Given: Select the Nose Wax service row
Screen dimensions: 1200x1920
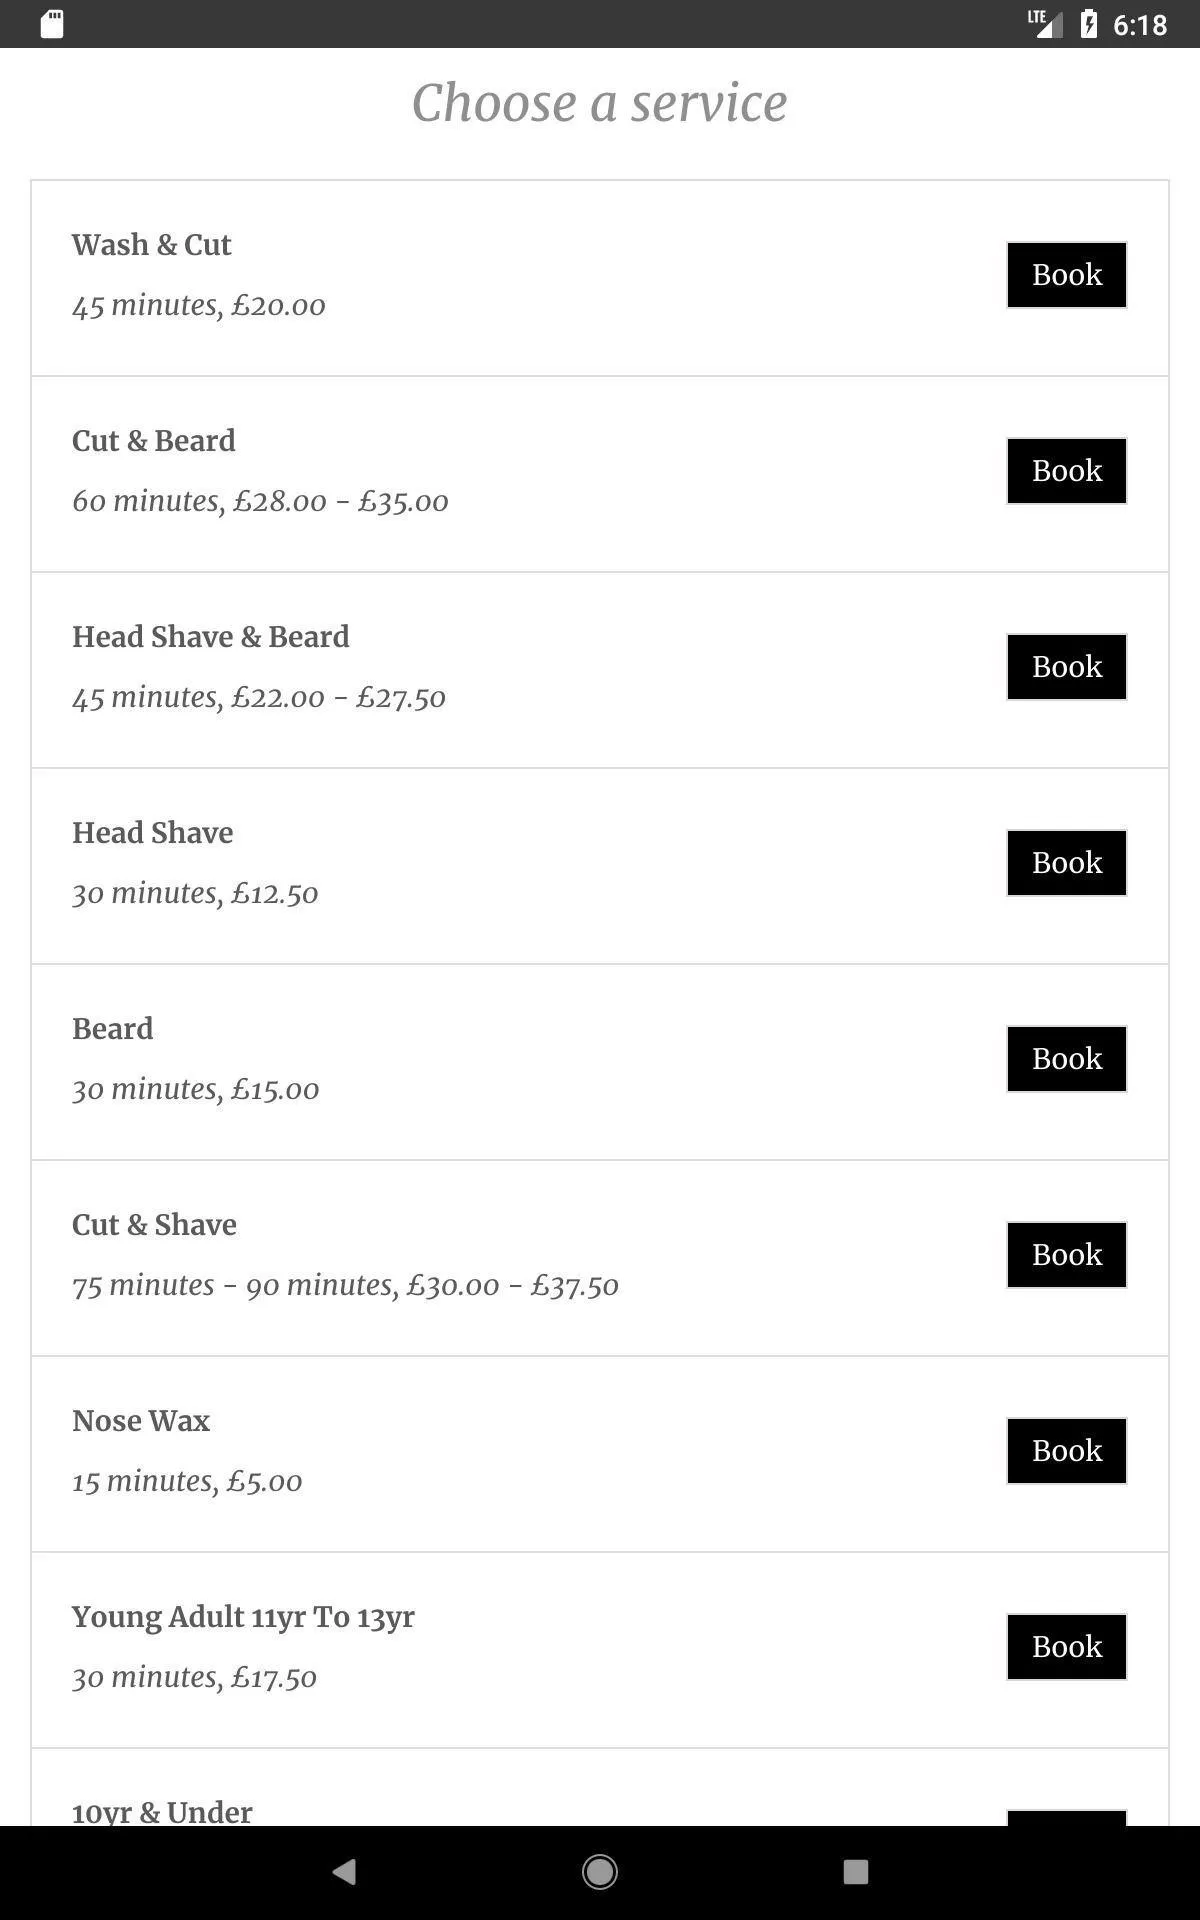Looking at the screenshot, I should pyautogui.click(x=500, y=1453).
